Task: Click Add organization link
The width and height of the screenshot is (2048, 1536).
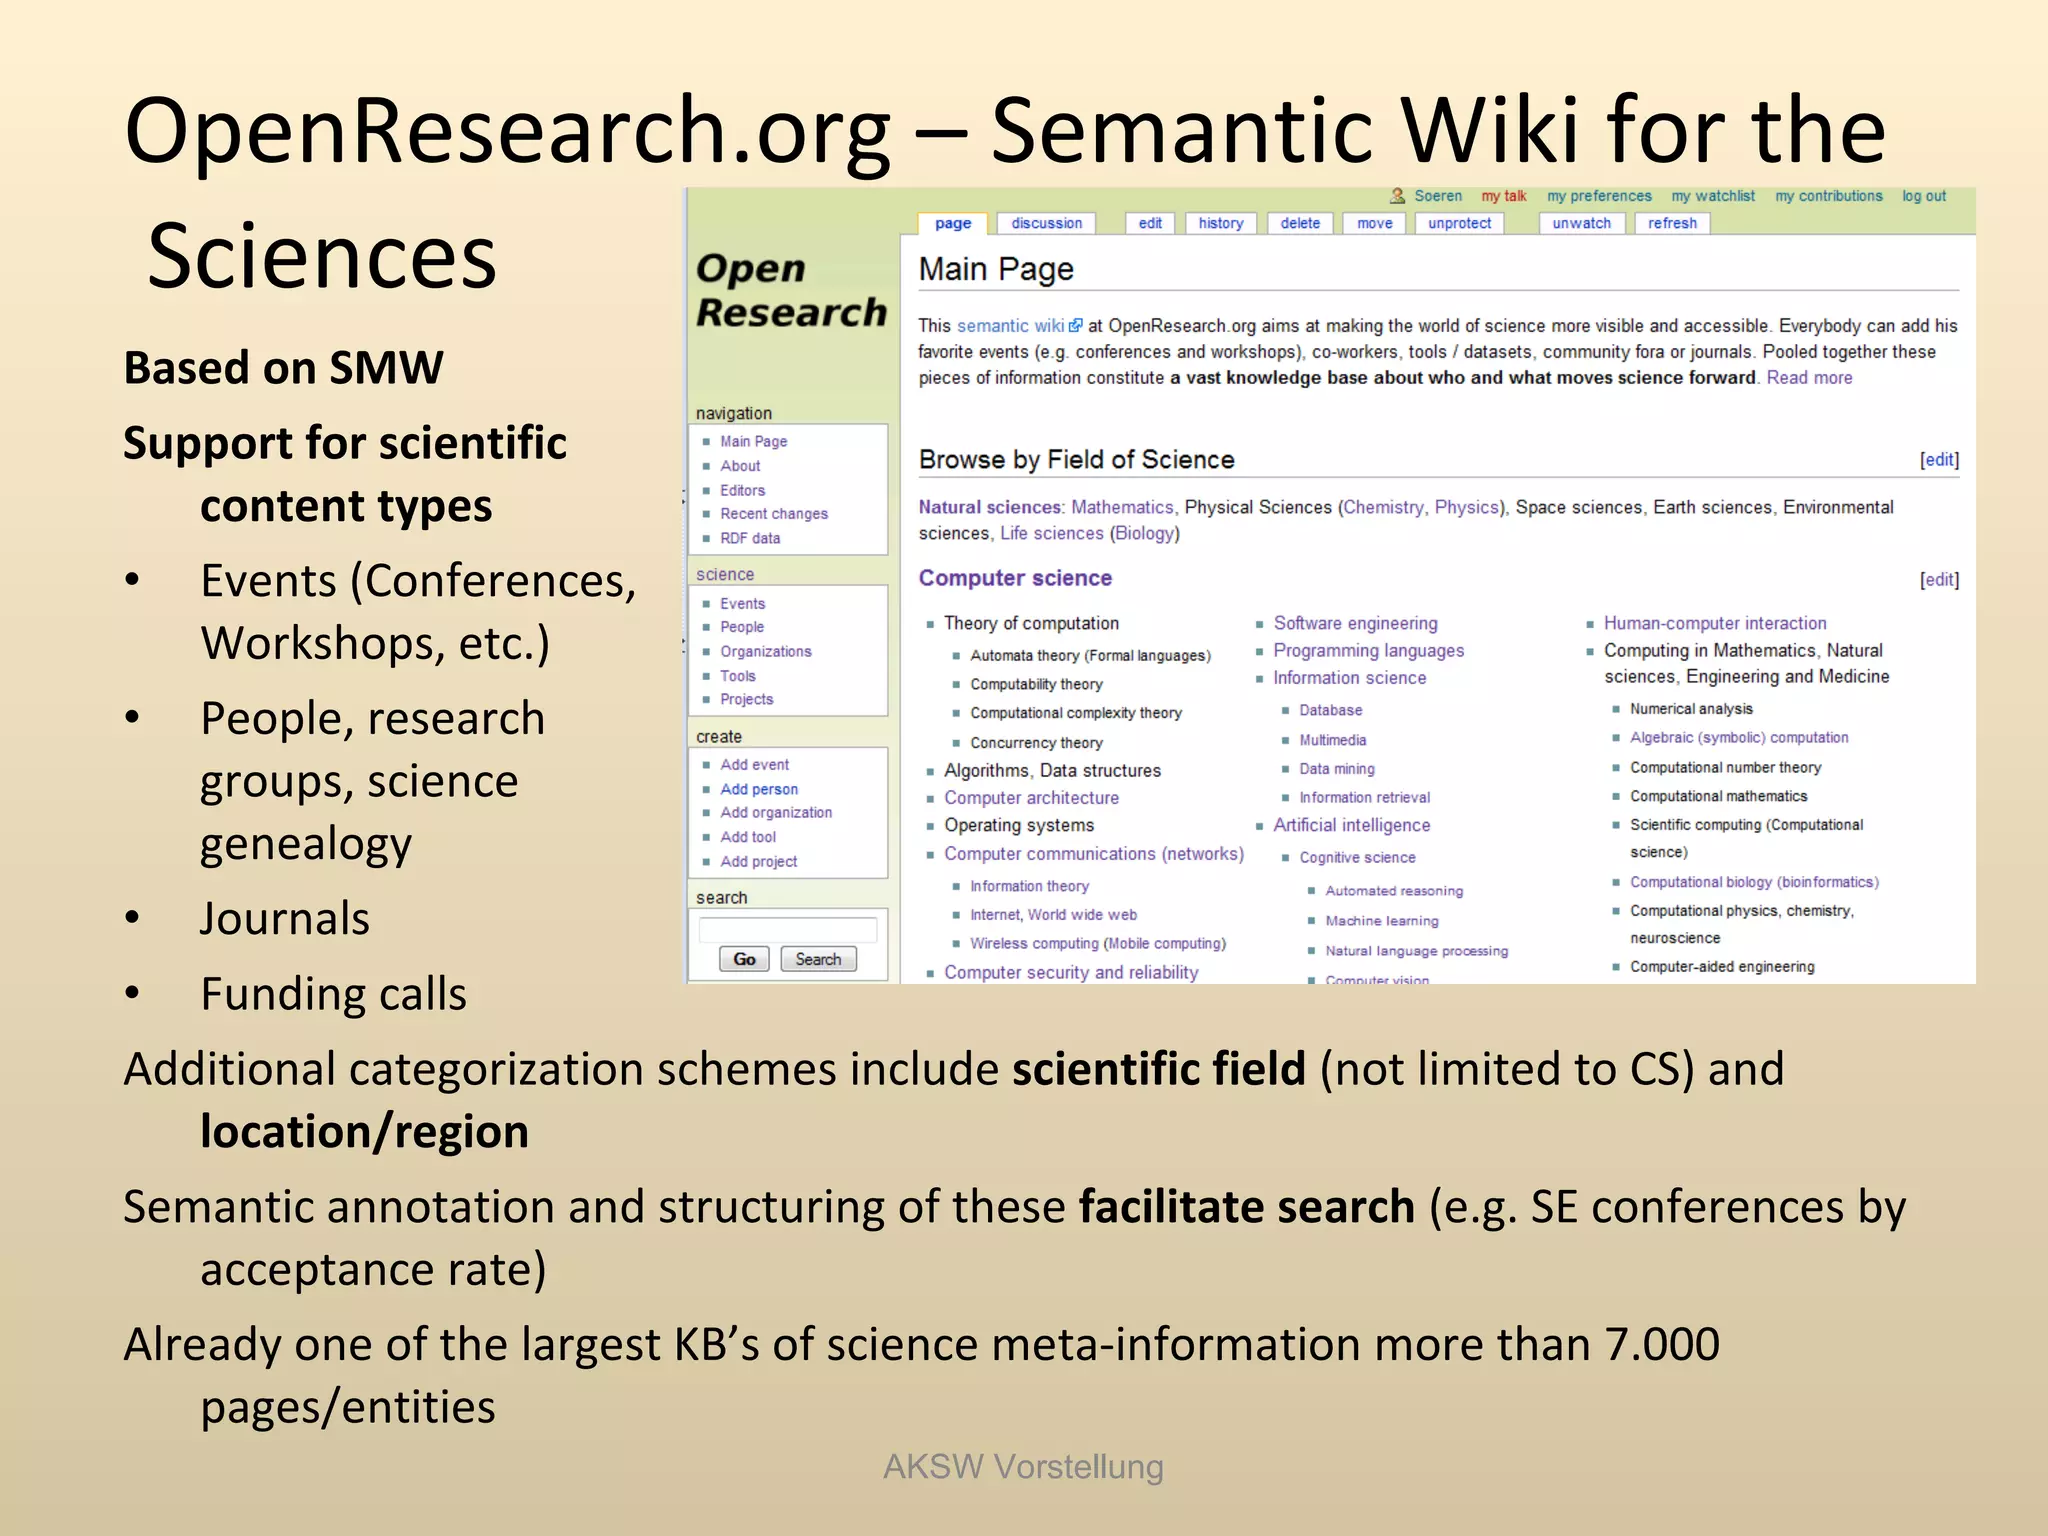Action: [x=776, y=813]
